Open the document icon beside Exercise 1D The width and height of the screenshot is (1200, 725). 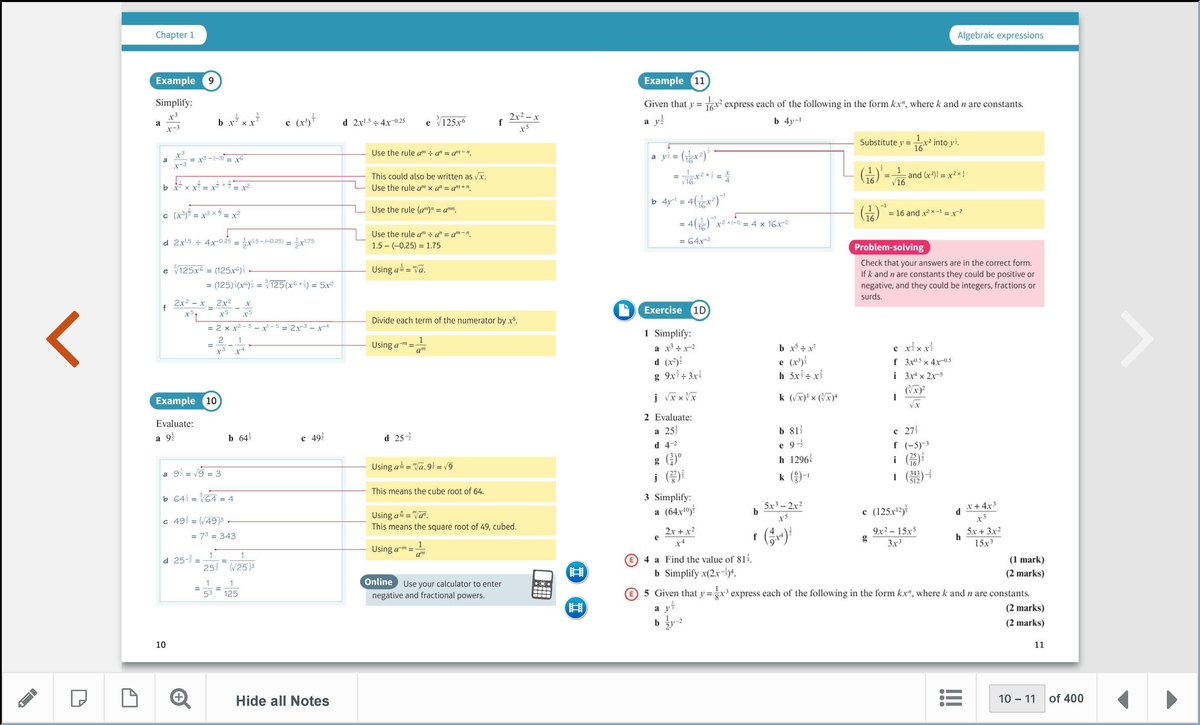[x=623, y=309]
